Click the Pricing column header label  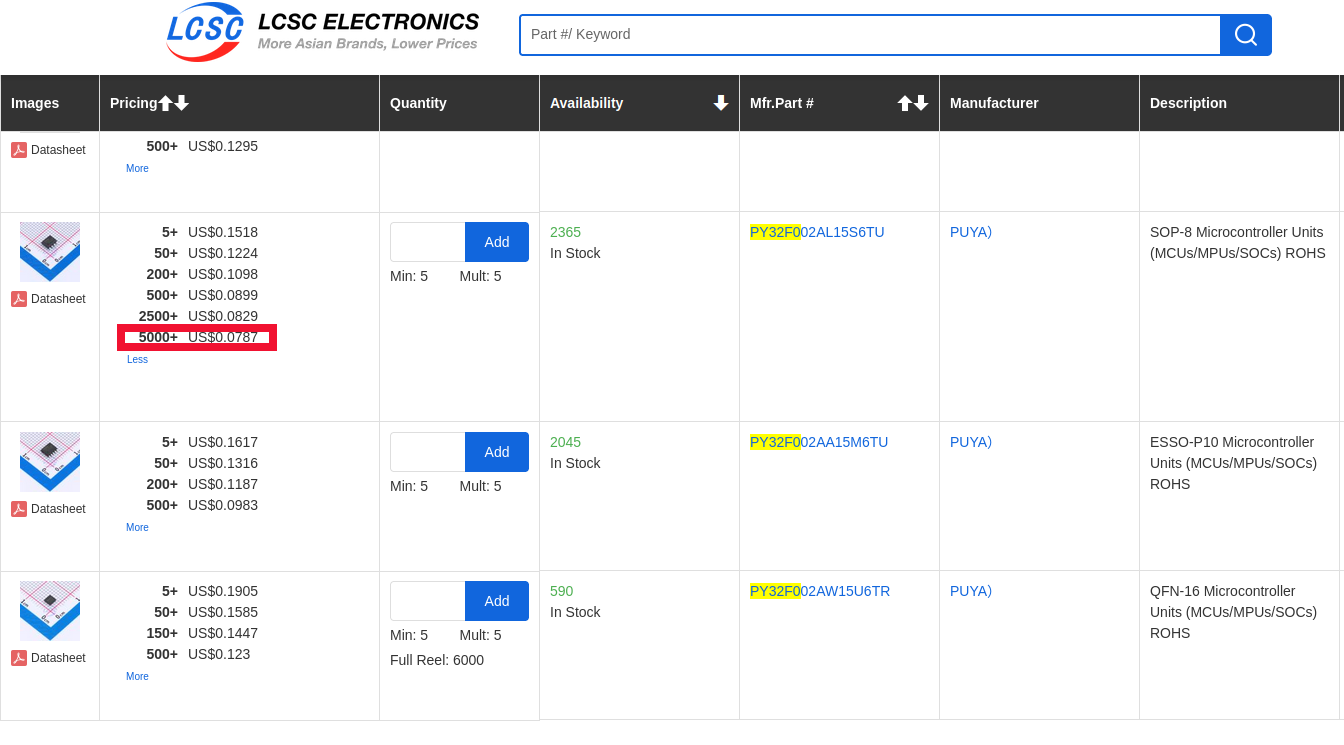pyautogui.click(x=134, y=103)
